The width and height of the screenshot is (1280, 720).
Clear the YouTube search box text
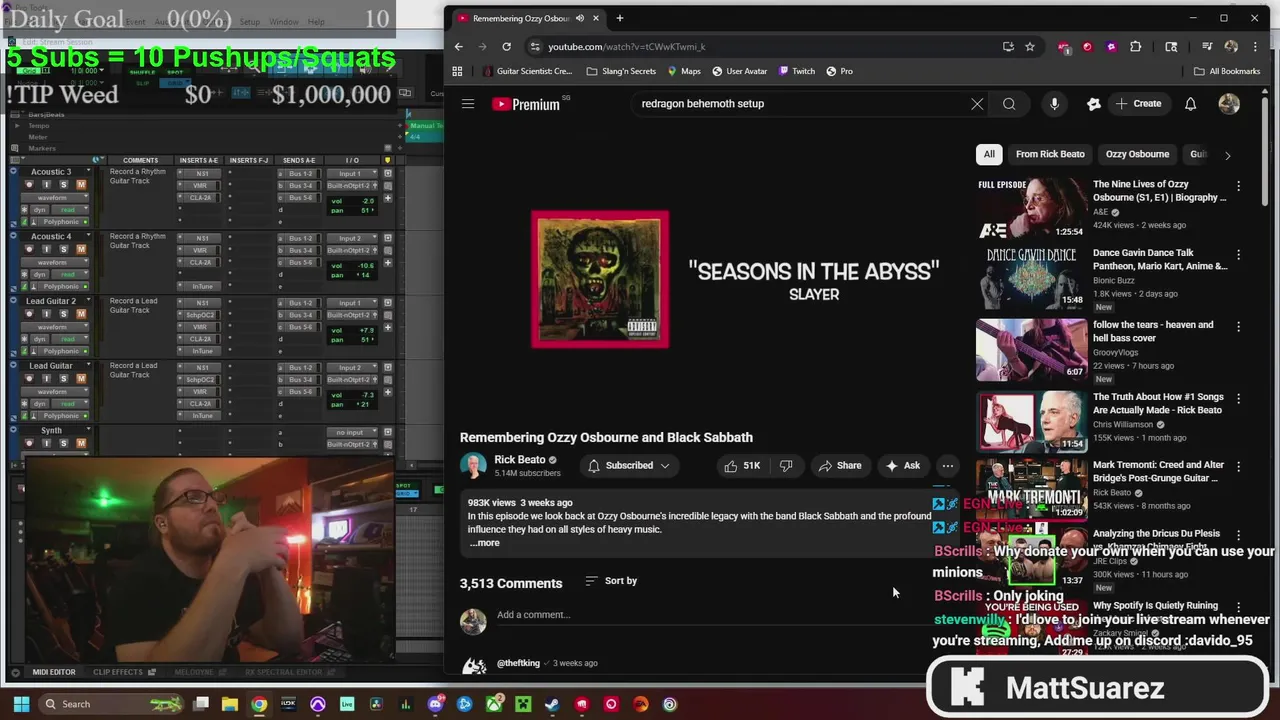coord(977,104)
